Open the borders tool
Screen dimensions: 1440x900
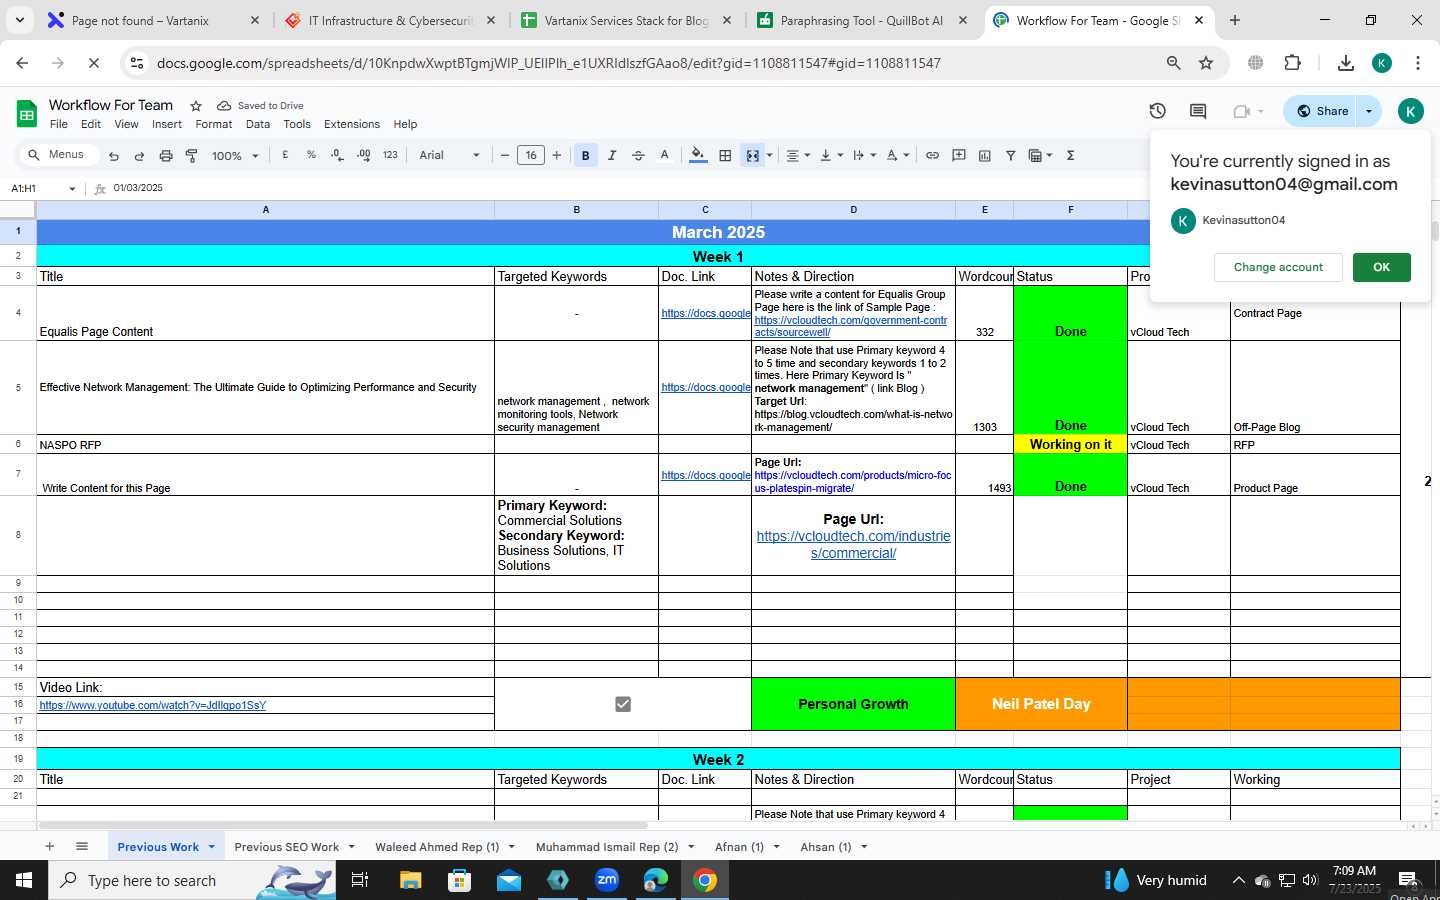coord(725,155)
